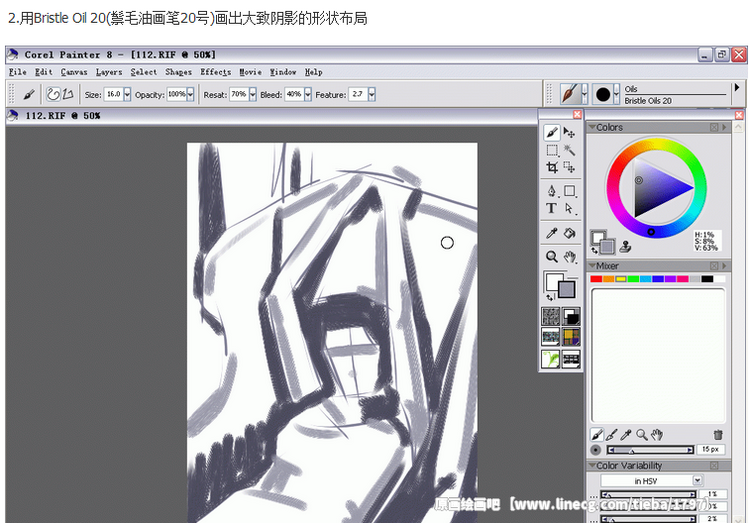Pick the red swatch in the Mixer
The height and width of the screenshot is (523, 750).
click(596, 279)
